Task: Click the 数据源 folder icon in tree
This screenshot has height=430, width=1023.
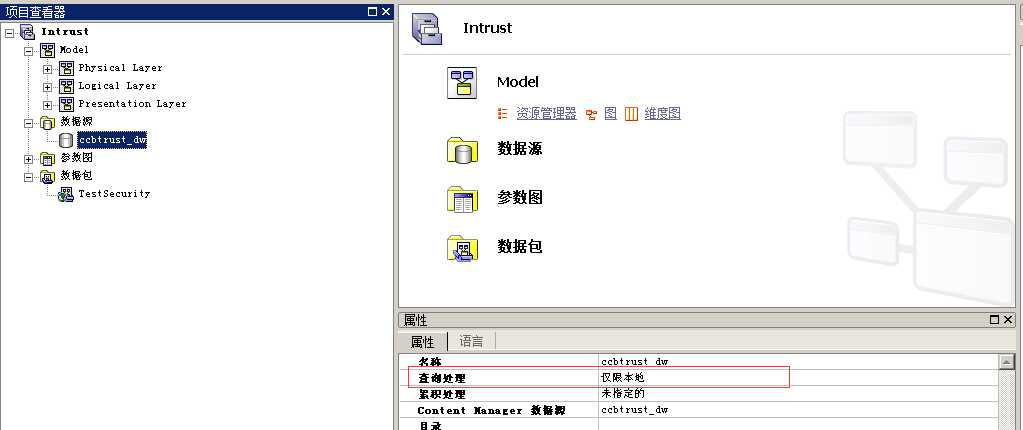Action: (48, 122)
